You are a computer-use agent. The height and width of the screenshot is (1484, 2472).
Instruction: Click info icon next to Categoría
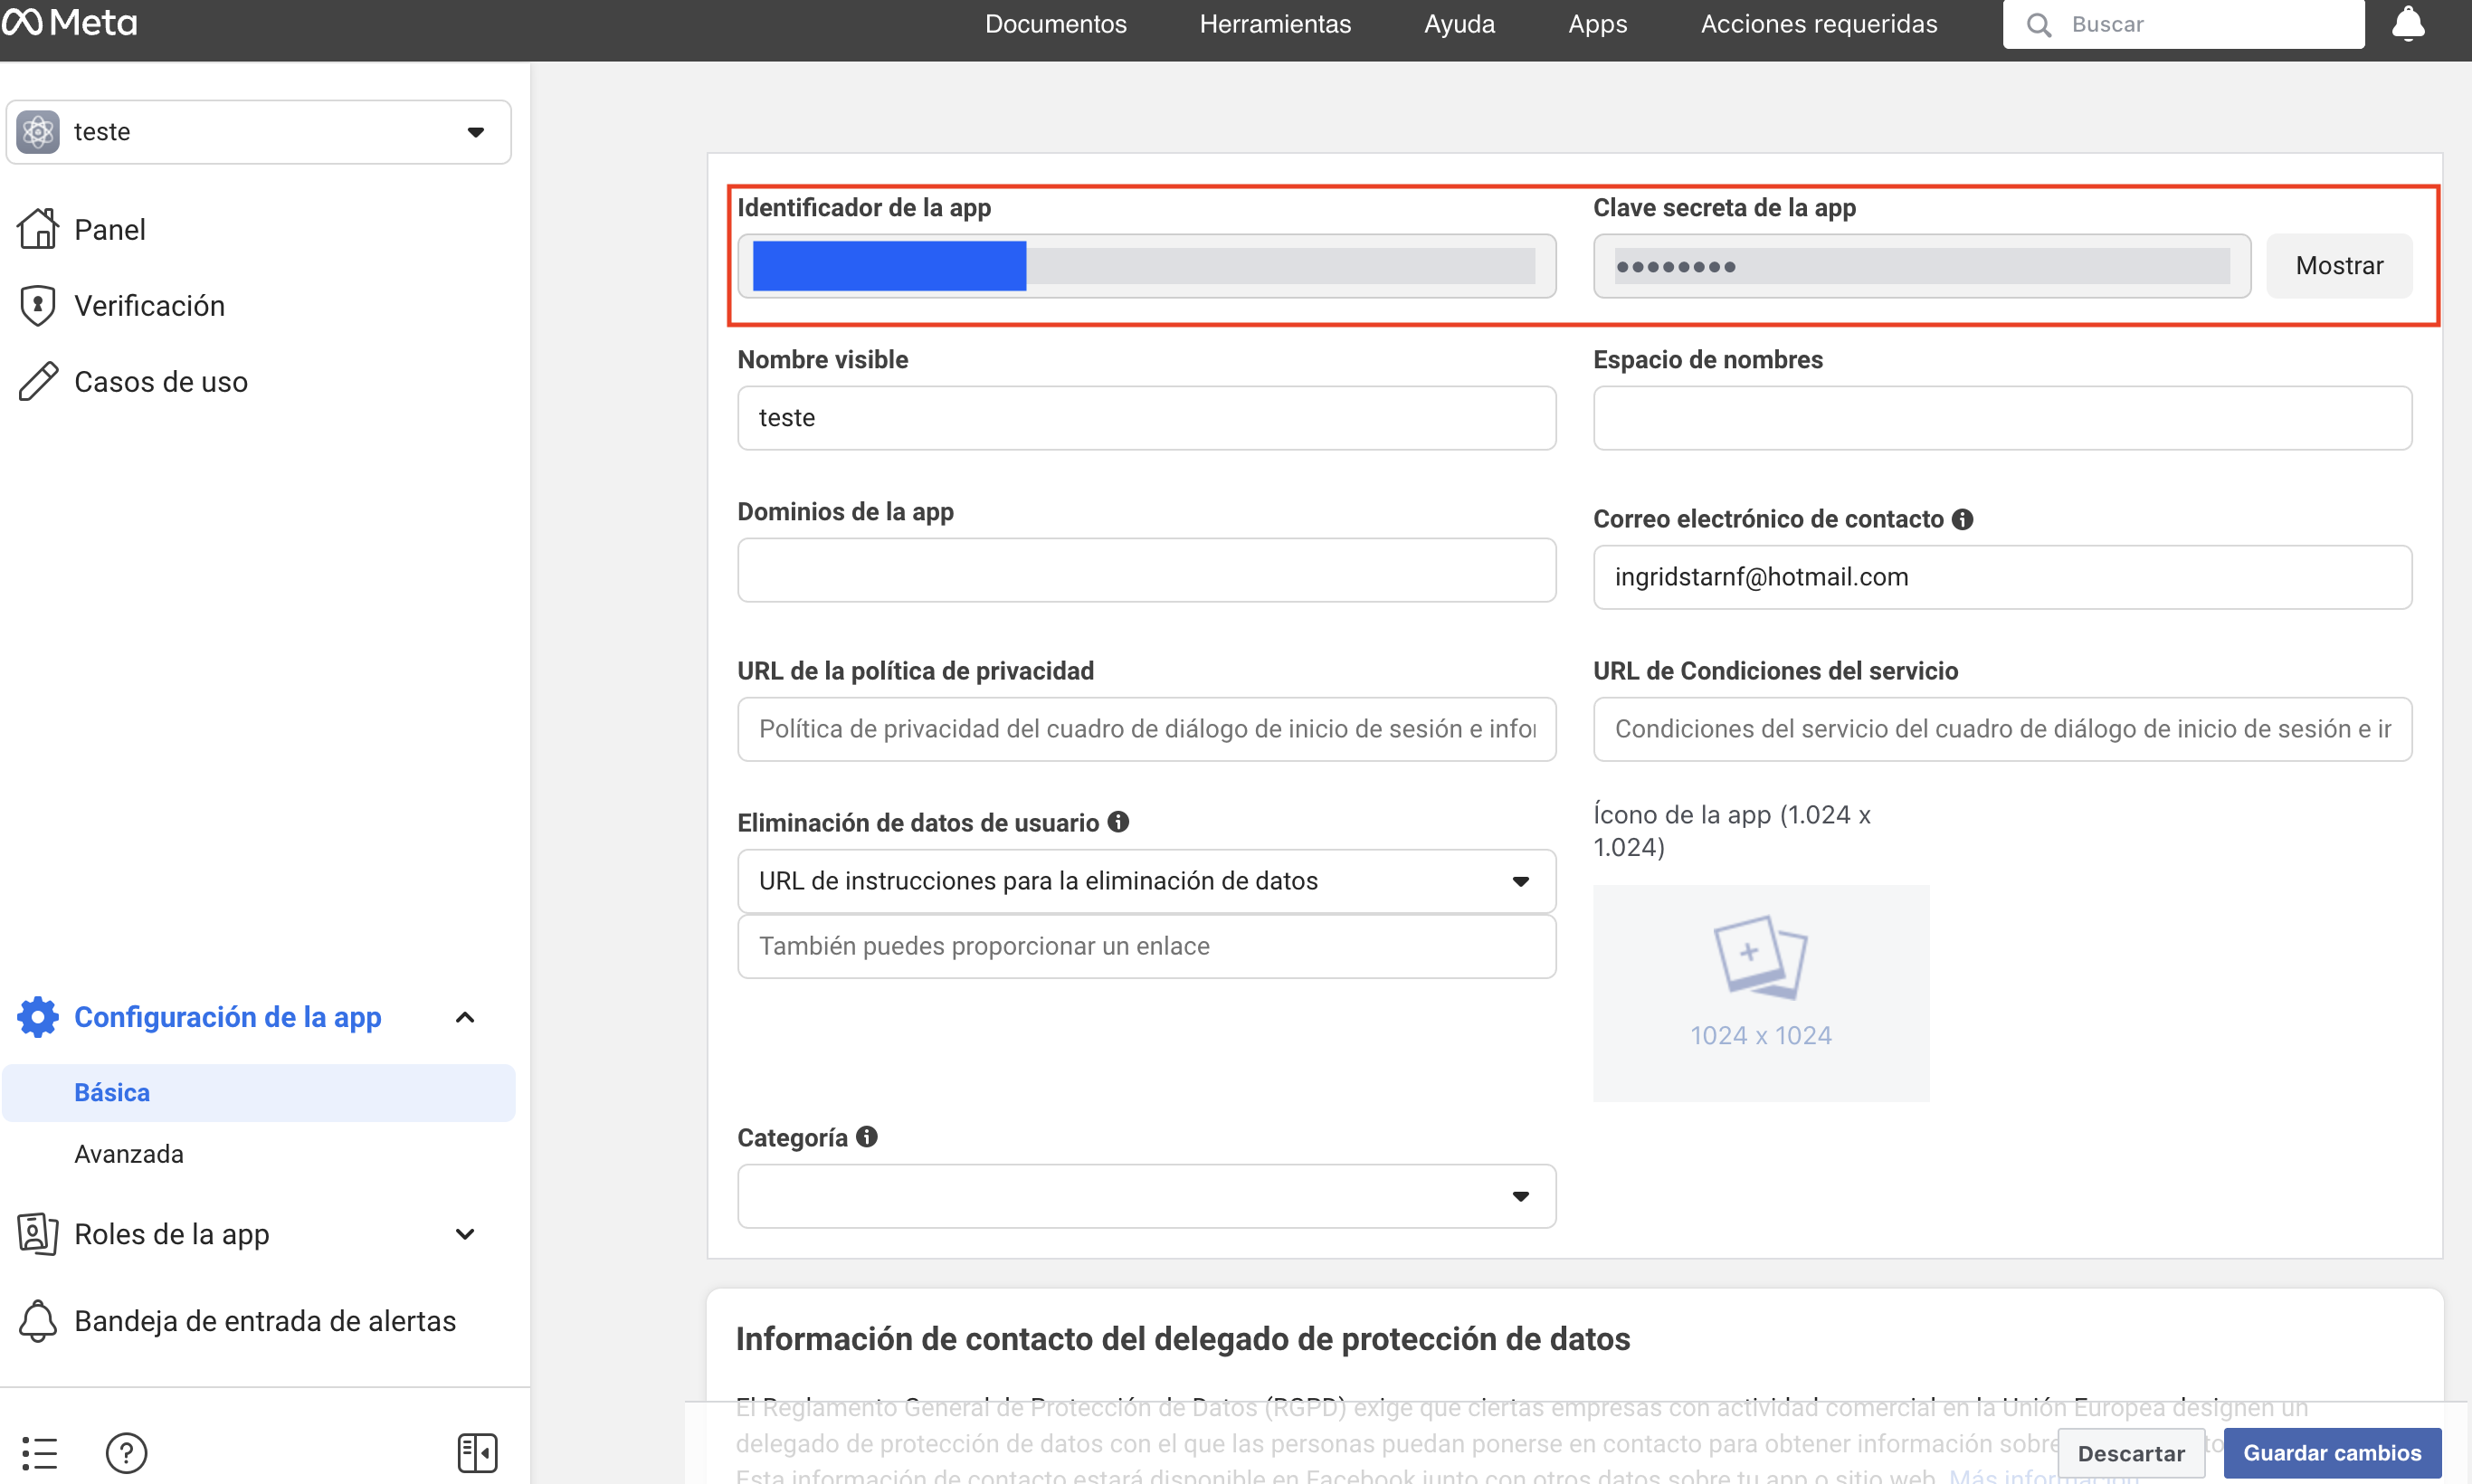coord(867,1137)
